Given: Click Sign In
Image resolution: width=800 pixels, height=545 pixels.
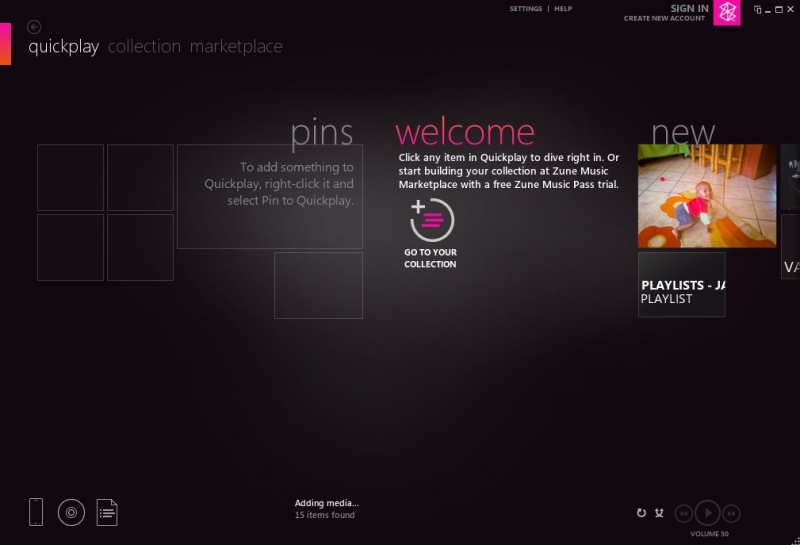Looking at the screenshot, I should coord(689,8).
